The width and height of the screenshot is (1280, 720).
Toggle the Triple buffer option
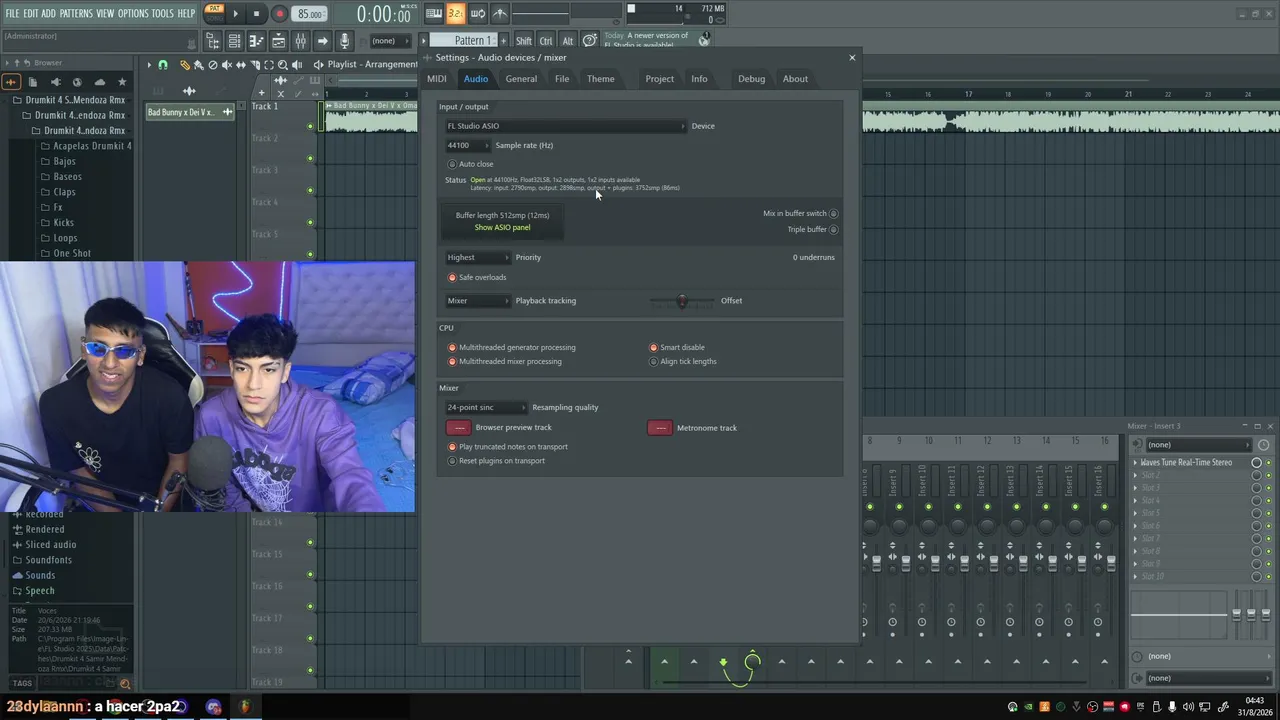834,230
